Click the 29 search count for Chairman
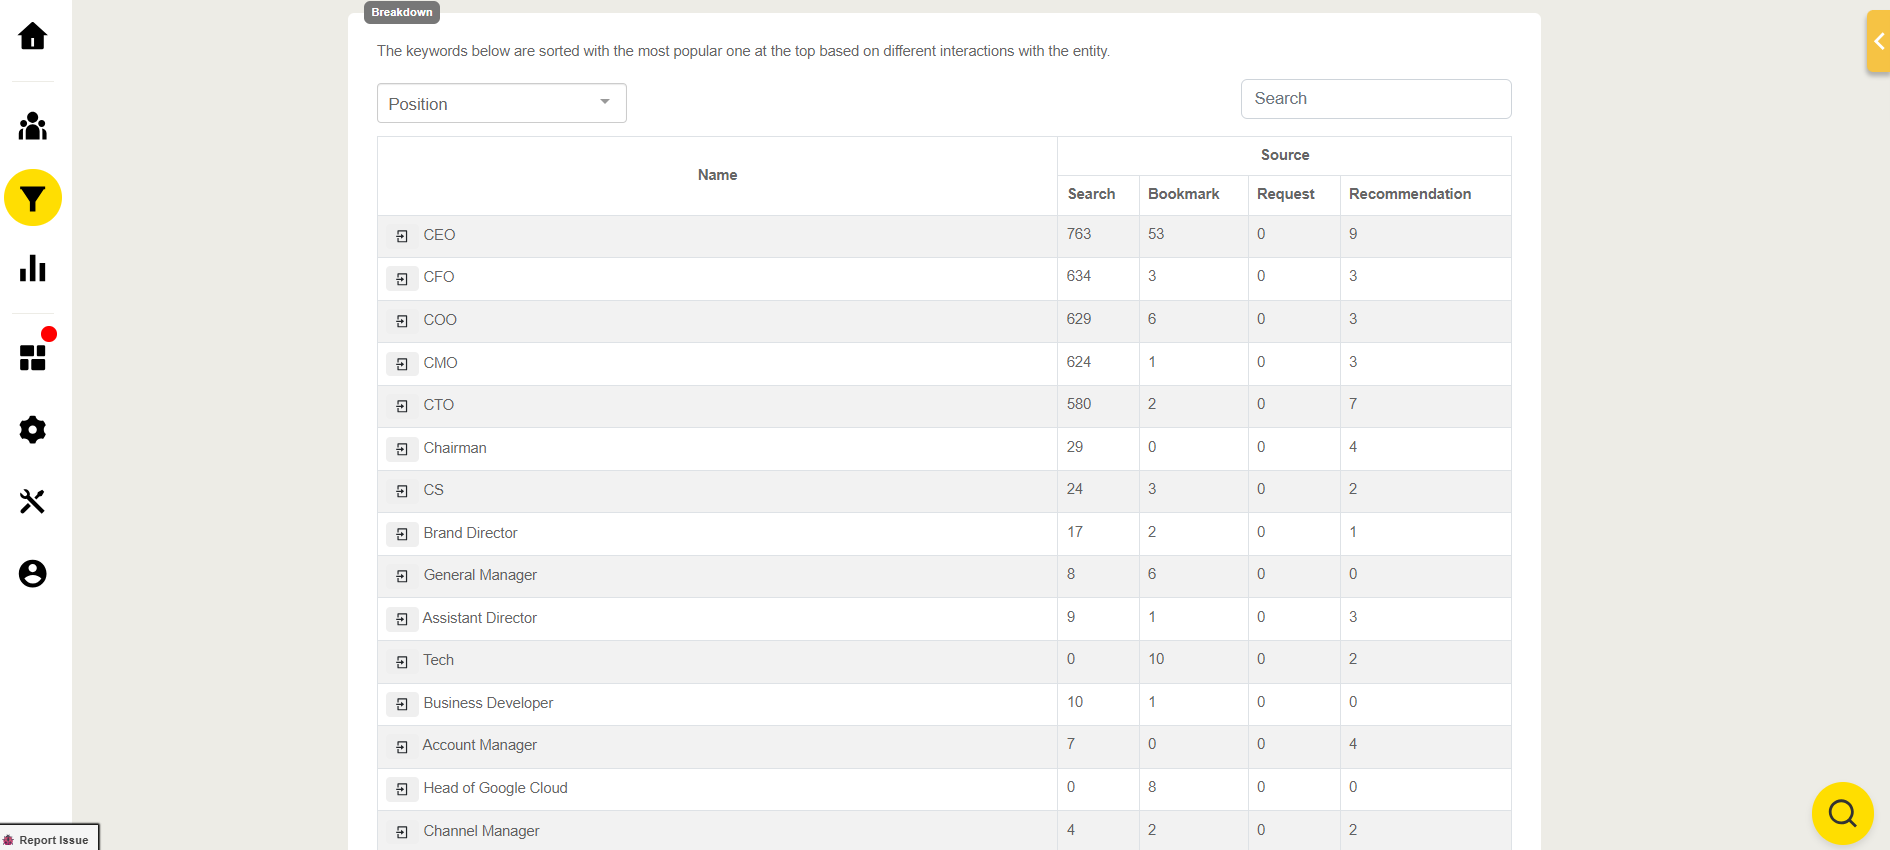Screen dimensions: 1890x850 pyautogui.click(x=1075, y=447)
